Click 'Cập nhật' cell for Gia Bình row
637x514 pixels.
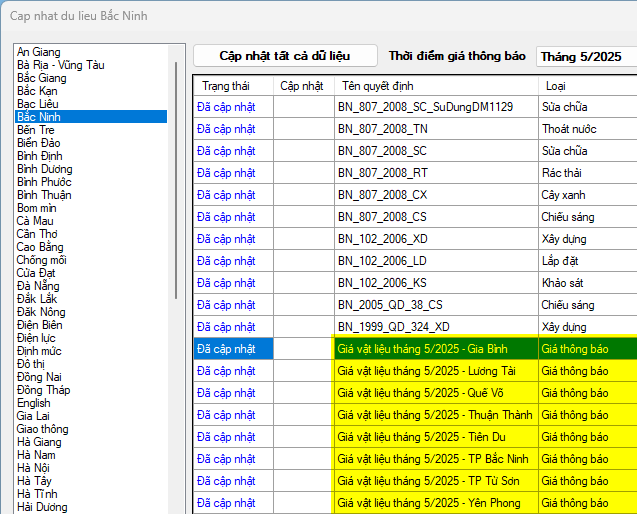[x=303, y=349]
